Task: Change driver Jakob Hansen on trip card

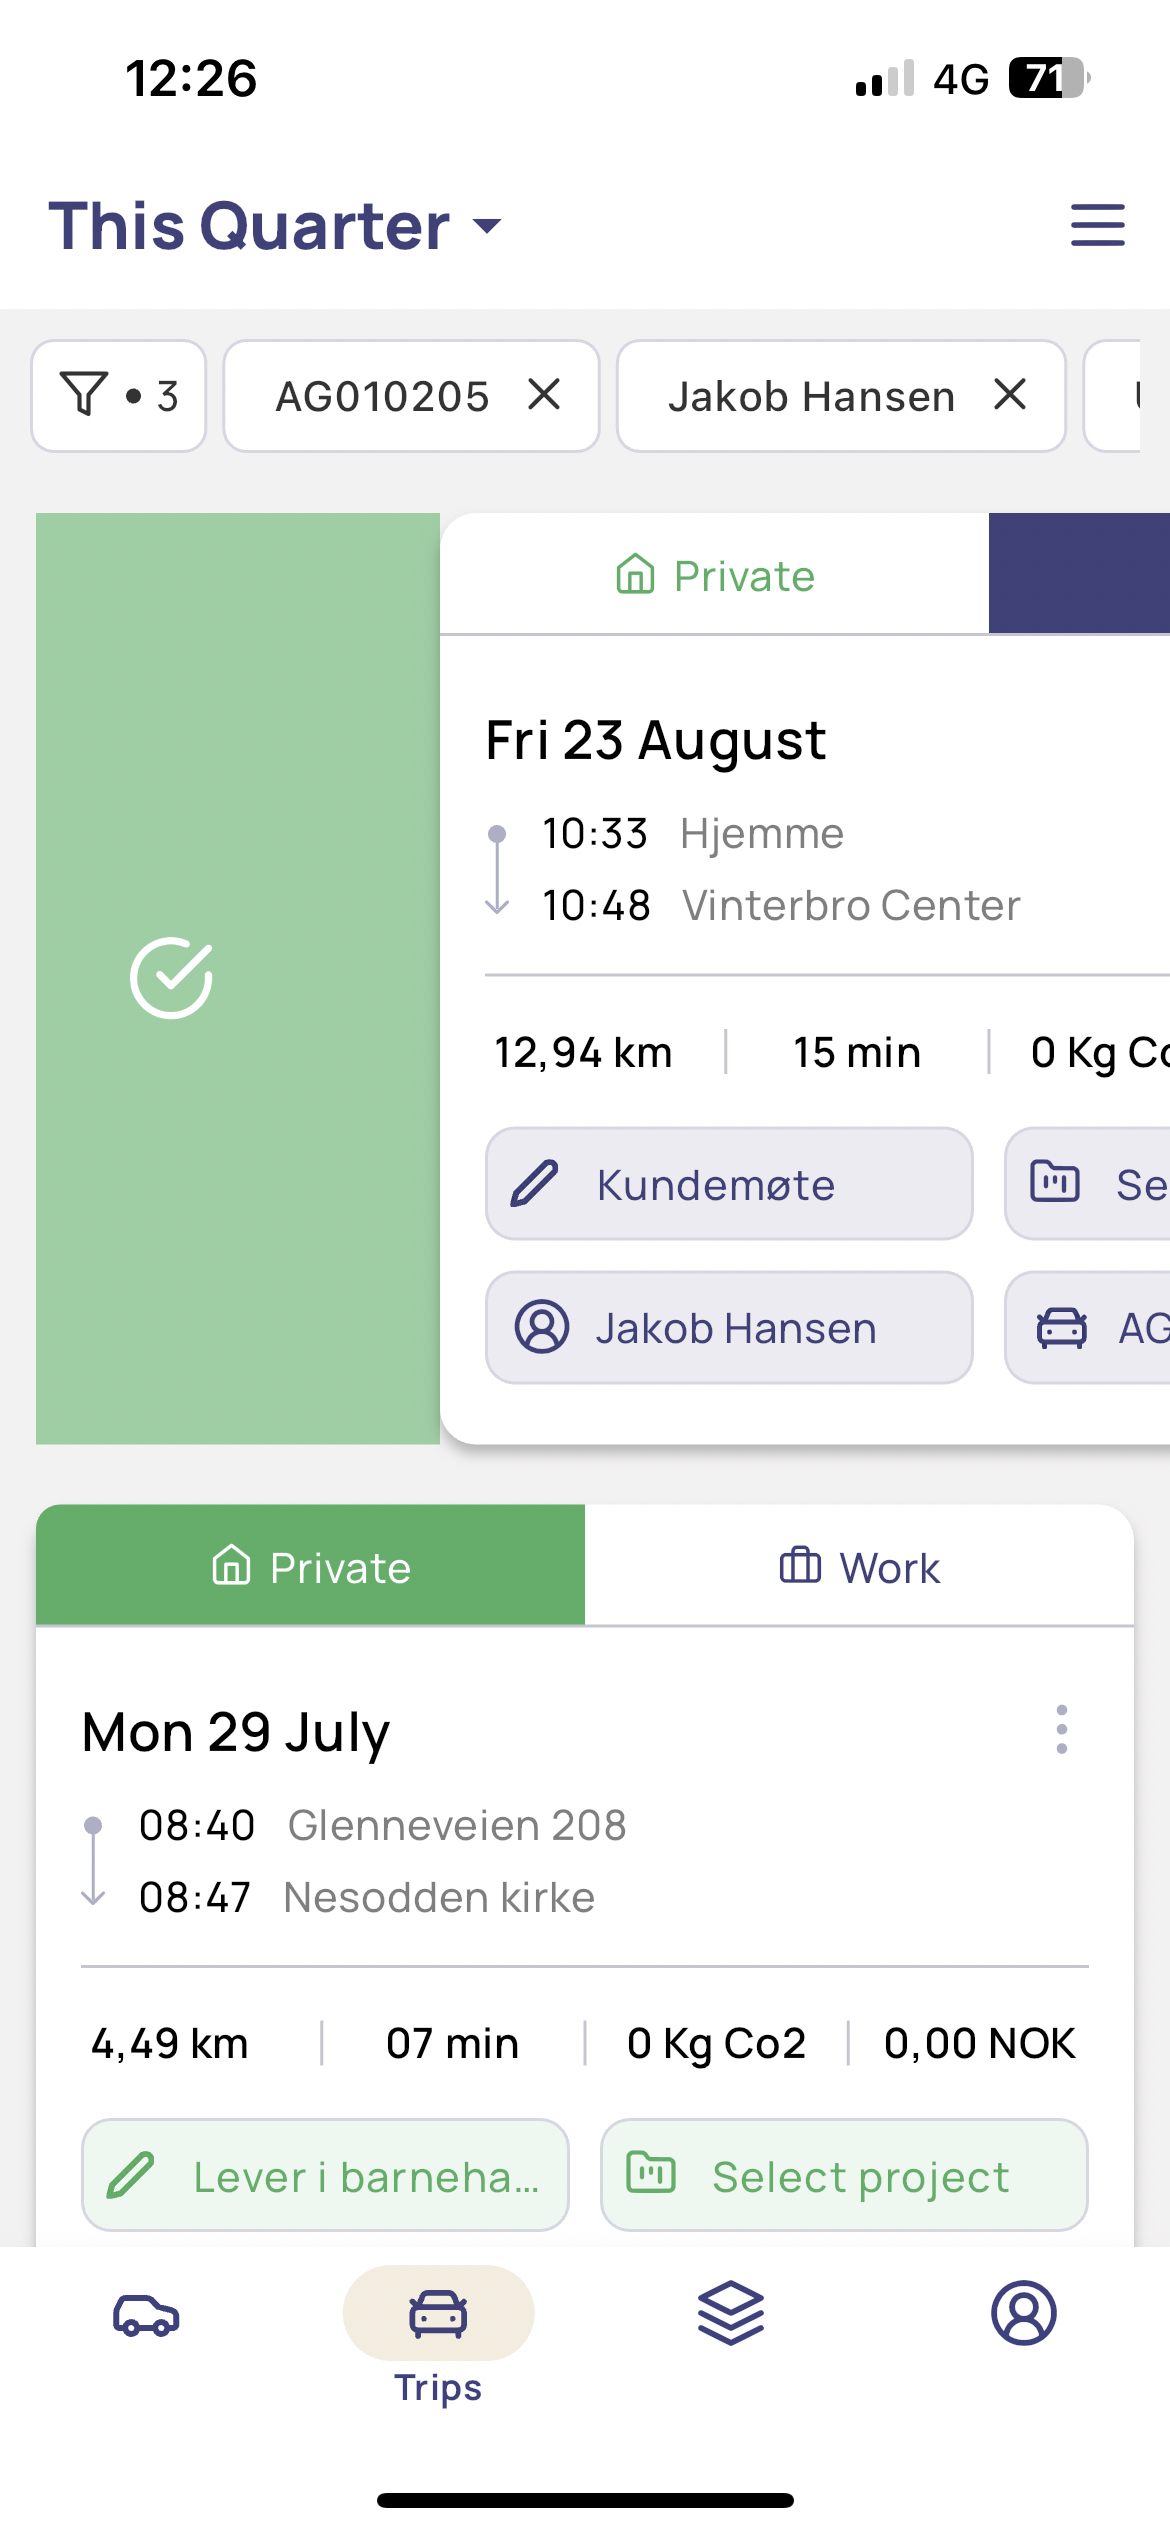Action: point(729,1328)
